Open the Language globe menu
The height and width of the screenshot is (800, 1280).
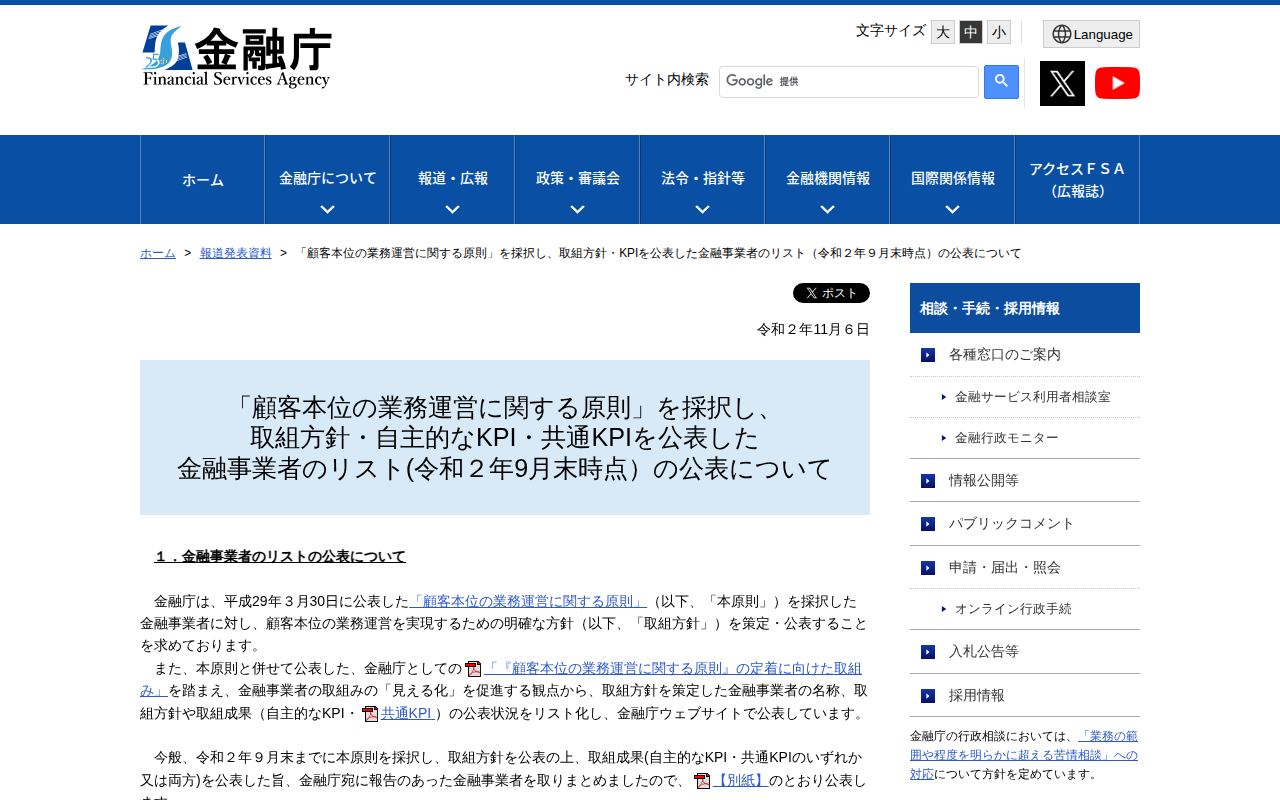pyautogui.click(x=1090, y=33)
